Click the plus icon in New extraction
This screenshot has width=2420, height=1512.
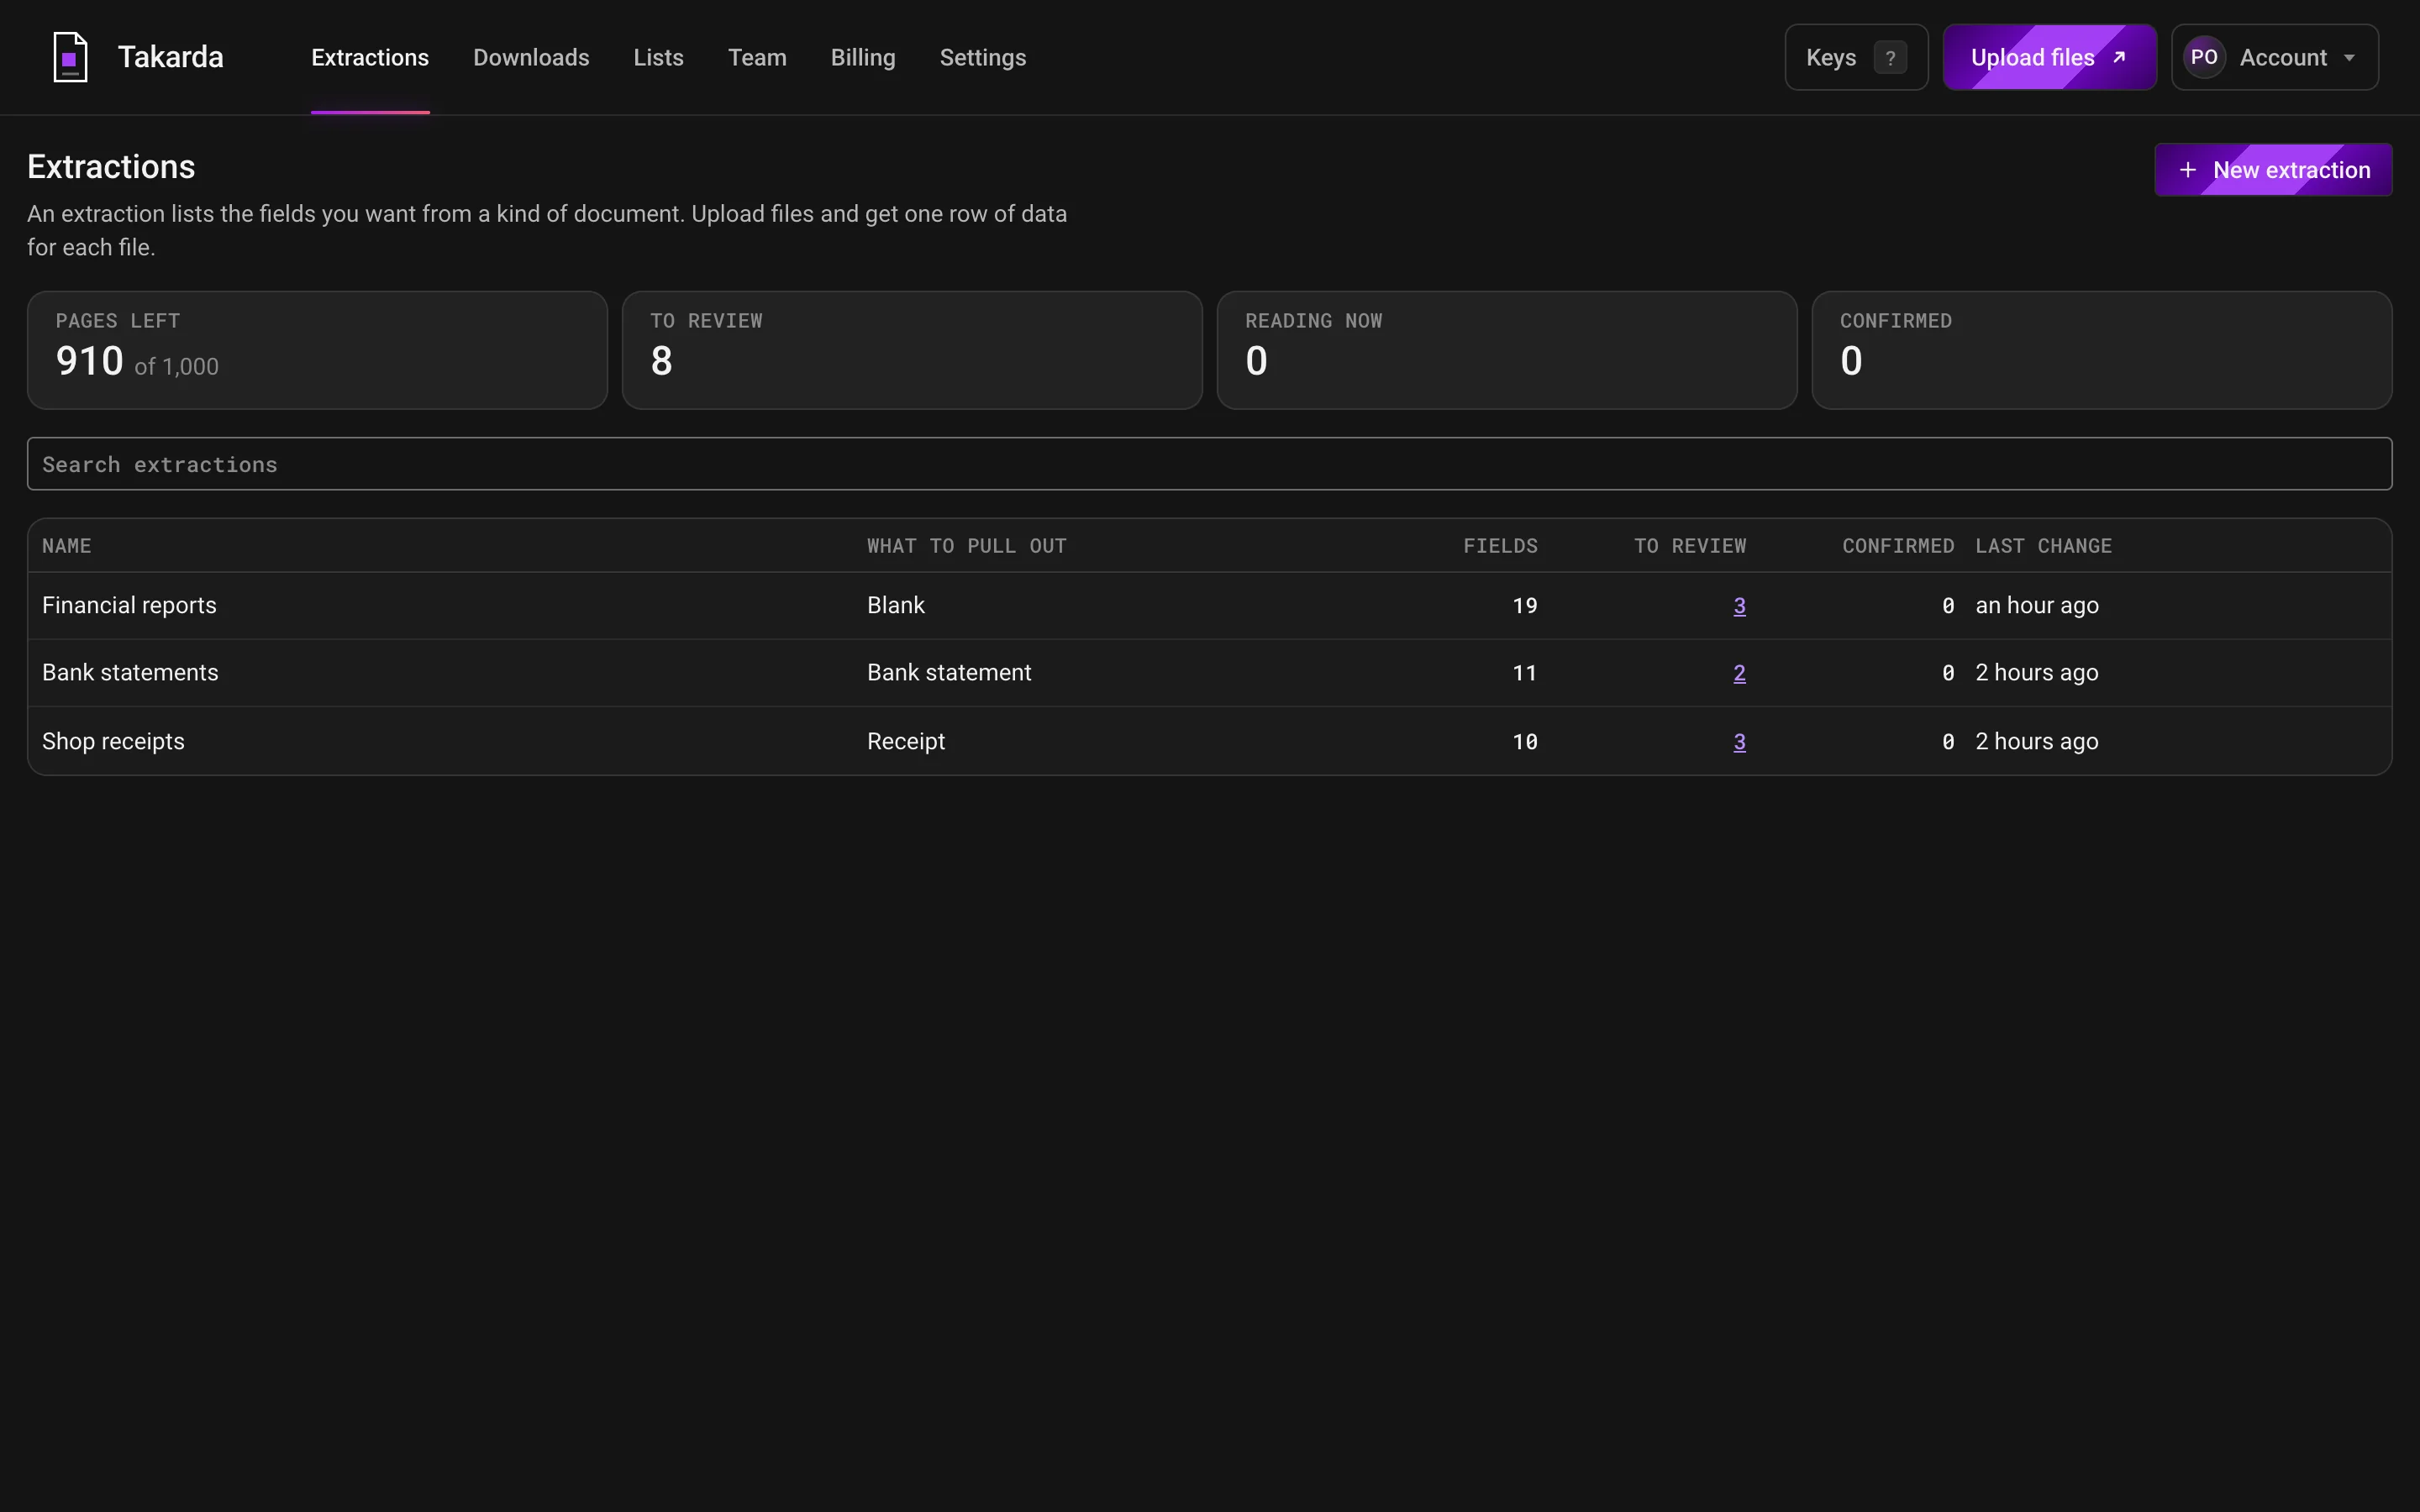2188,170
